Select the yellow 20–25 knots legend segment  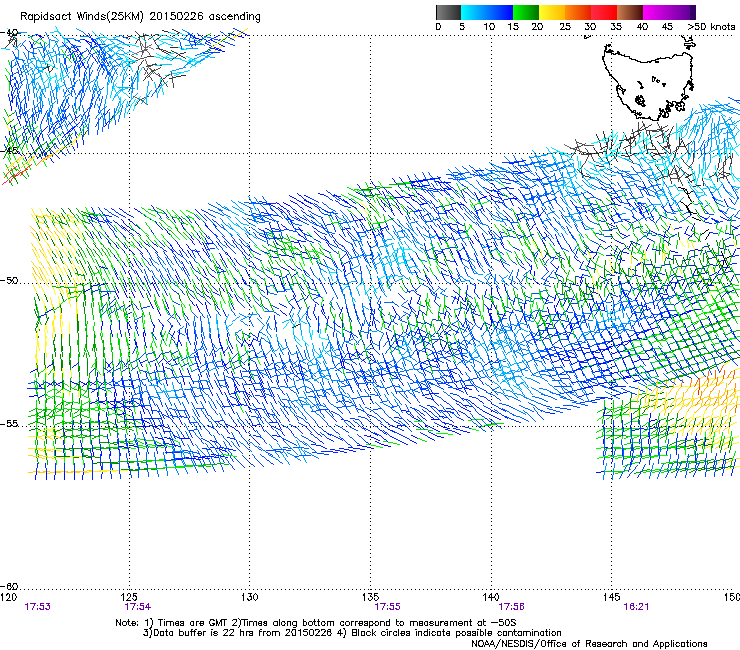(552, 12)
